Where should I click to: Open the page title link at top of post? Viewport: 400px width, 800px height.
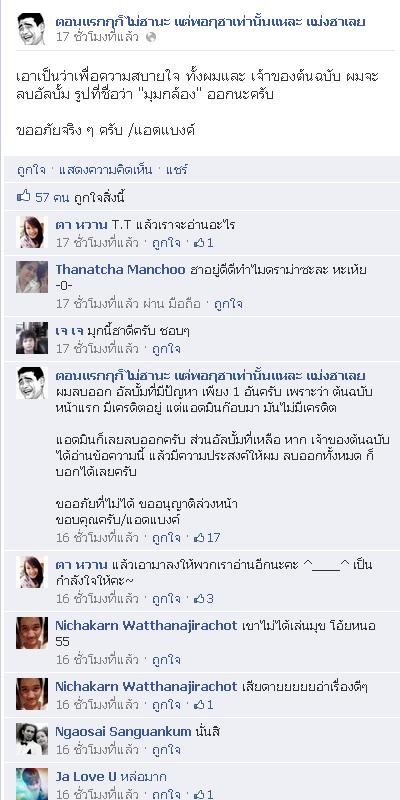(210, 22)
